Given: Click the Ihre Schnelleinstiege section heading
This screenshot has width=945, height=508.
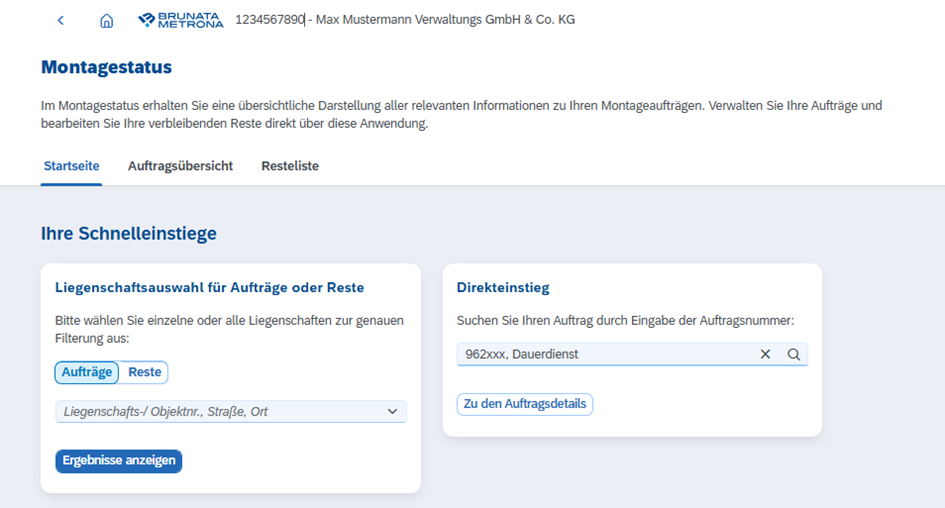Looking at the screenshot, I should click(128, 233).
